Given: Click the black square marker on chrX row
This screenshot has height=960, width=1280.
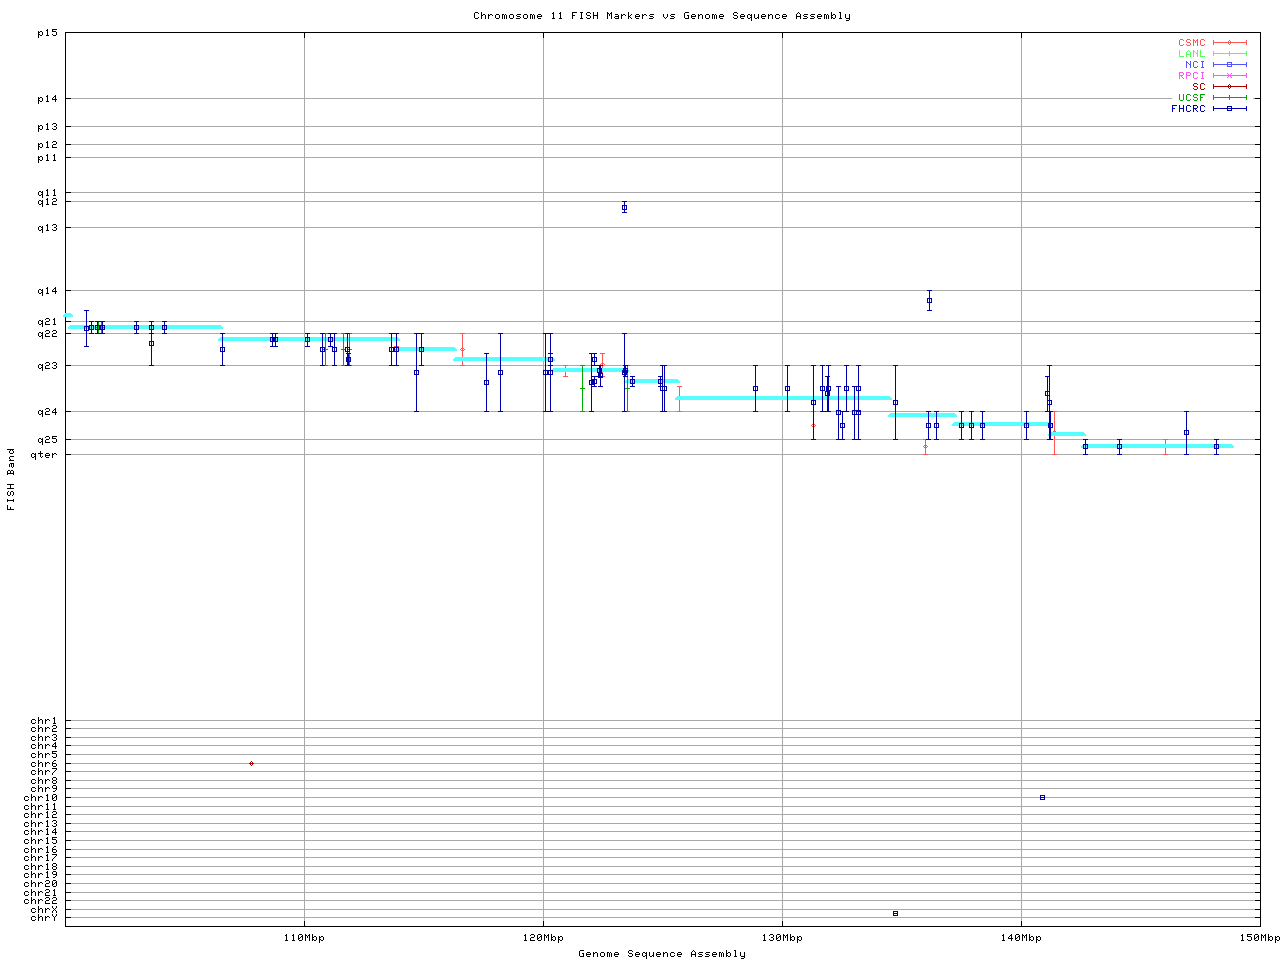Looking at the screenshot, I should coord(895,913).
